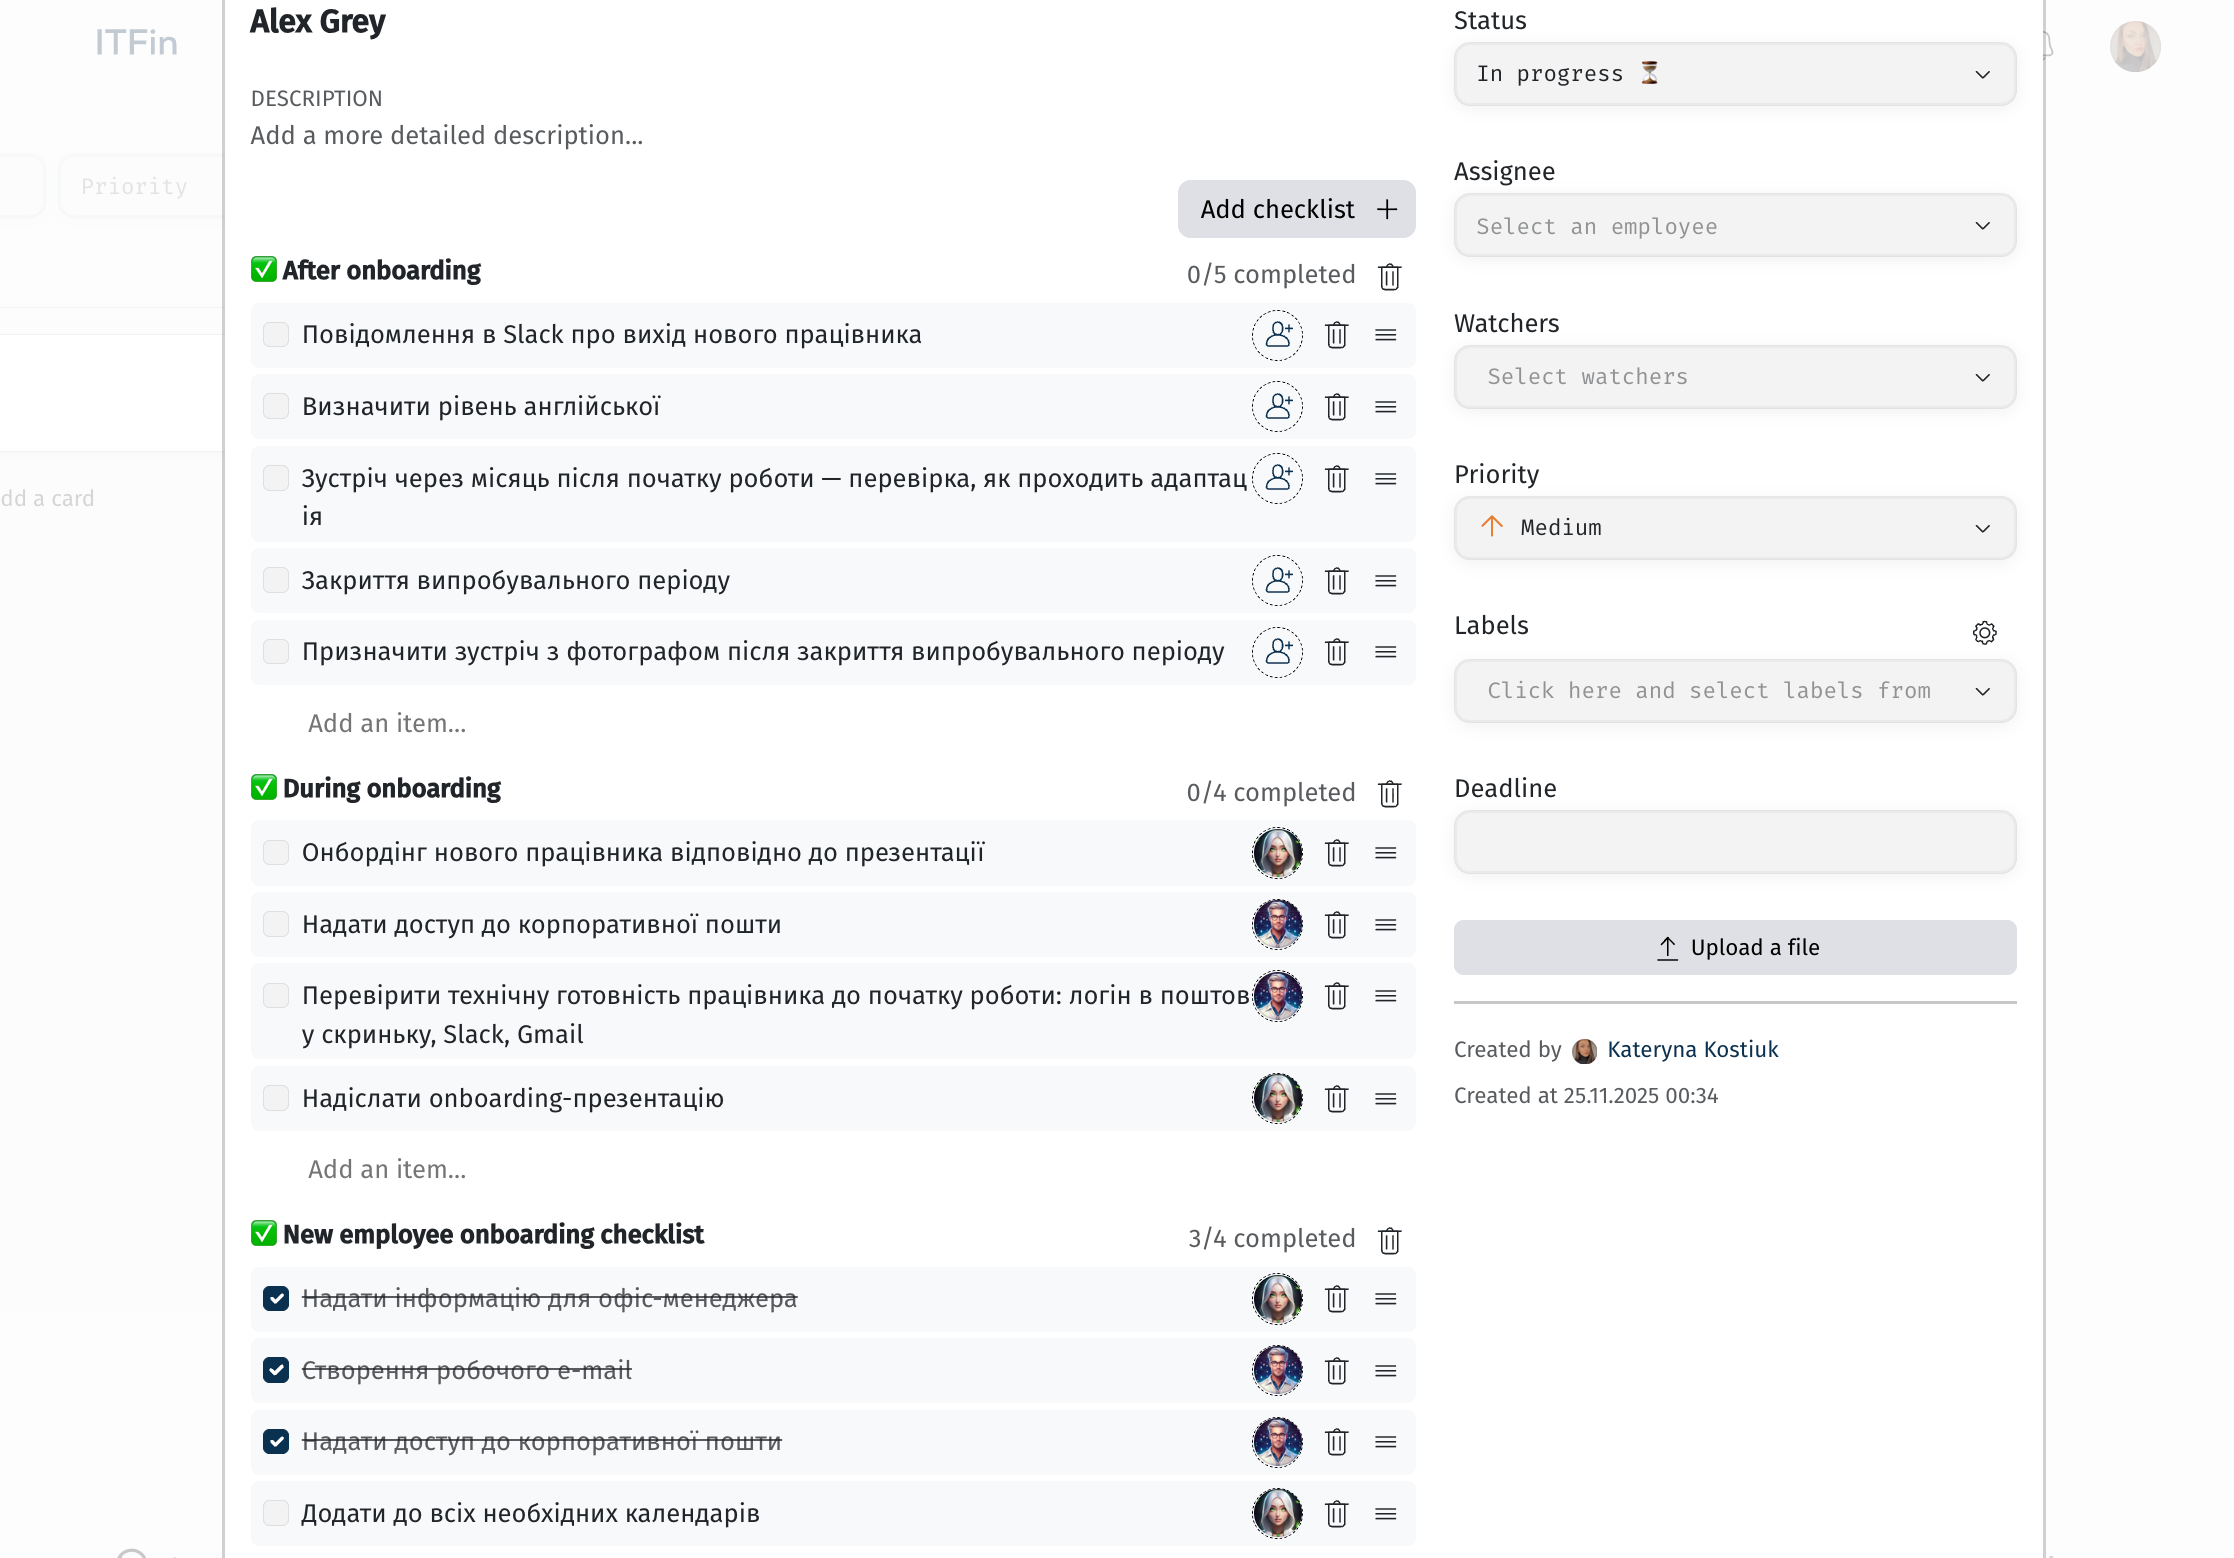The width and height of the screenshot is (2234, 1558).
Task: Uncheck the 'Створення робочого e-mail' checkbox
Action: tap(276, 1370)
